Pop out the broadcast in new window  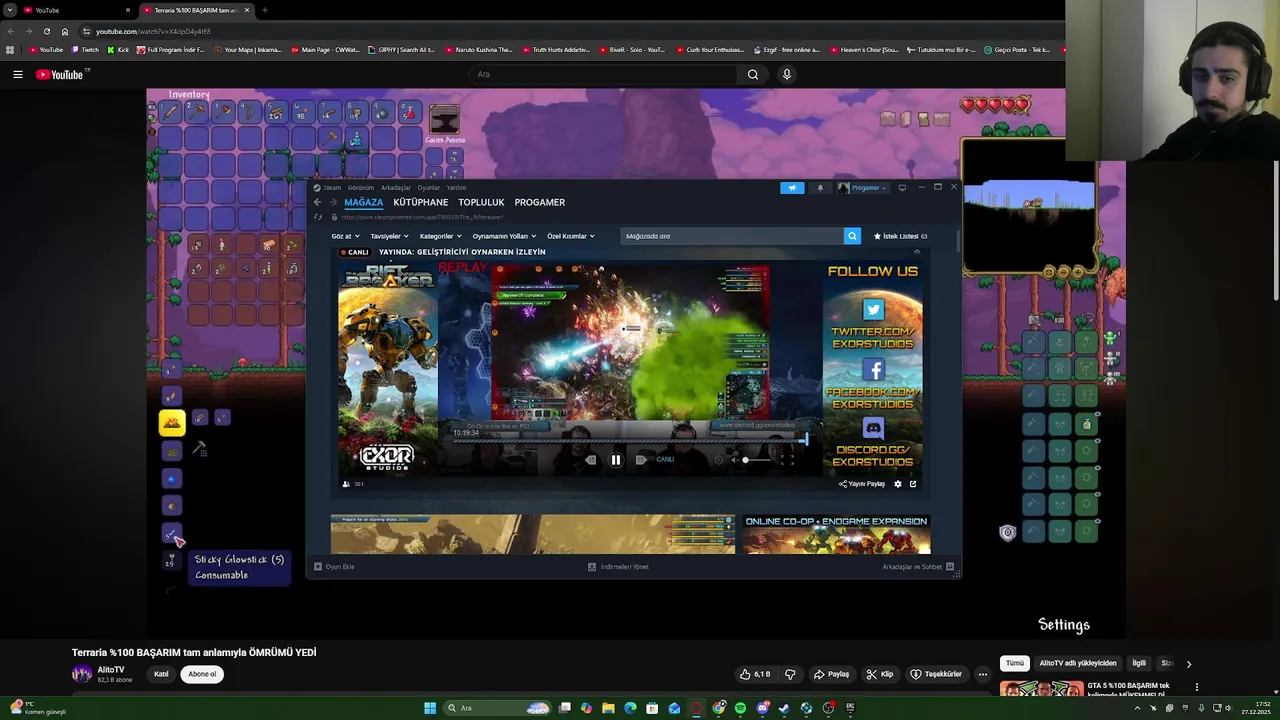pyautogui.click(x=913, y=484)
